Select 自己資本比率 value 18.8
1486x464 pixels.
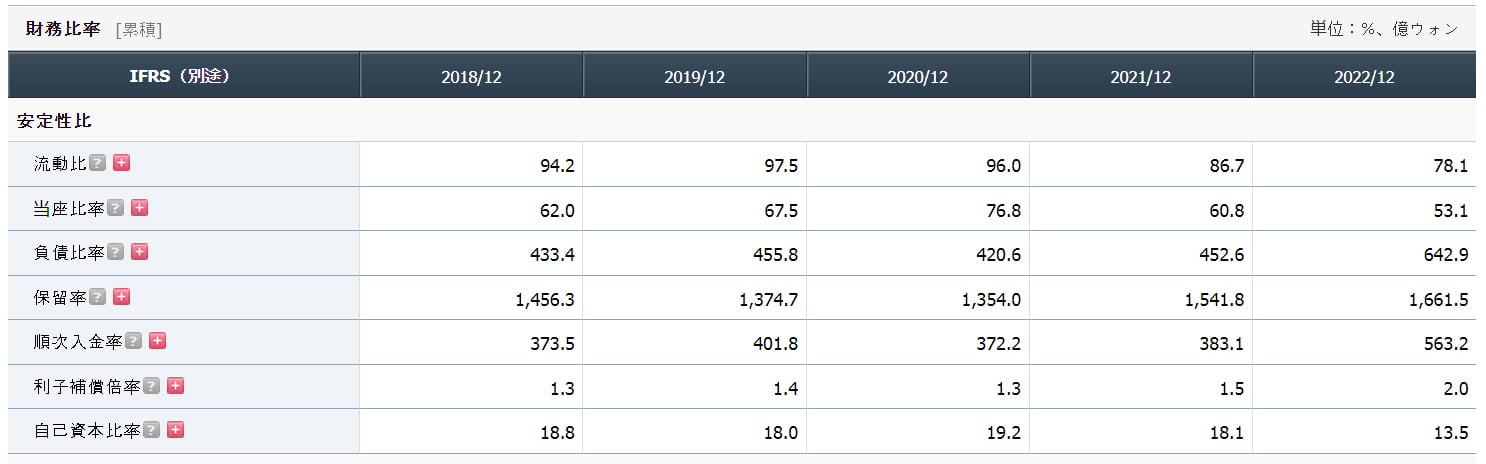(x=557, y=433)
